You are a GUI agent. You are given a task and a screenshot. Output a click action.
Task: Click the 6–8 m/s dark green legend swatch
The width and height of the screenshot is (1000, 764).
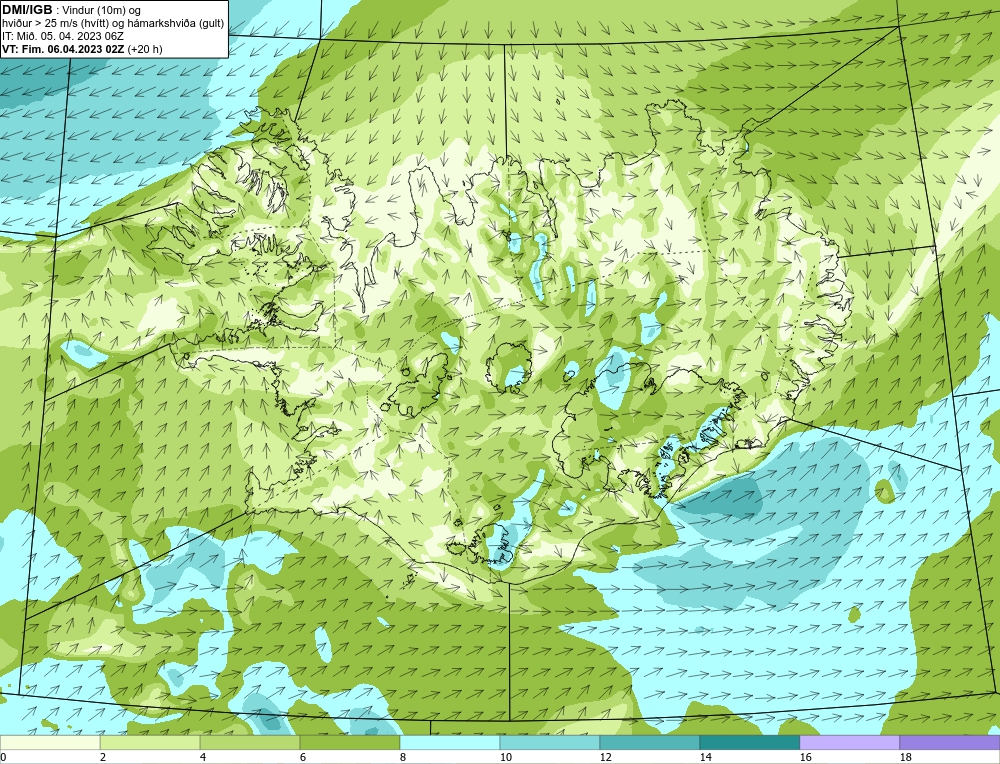click(x=349, y=742)
